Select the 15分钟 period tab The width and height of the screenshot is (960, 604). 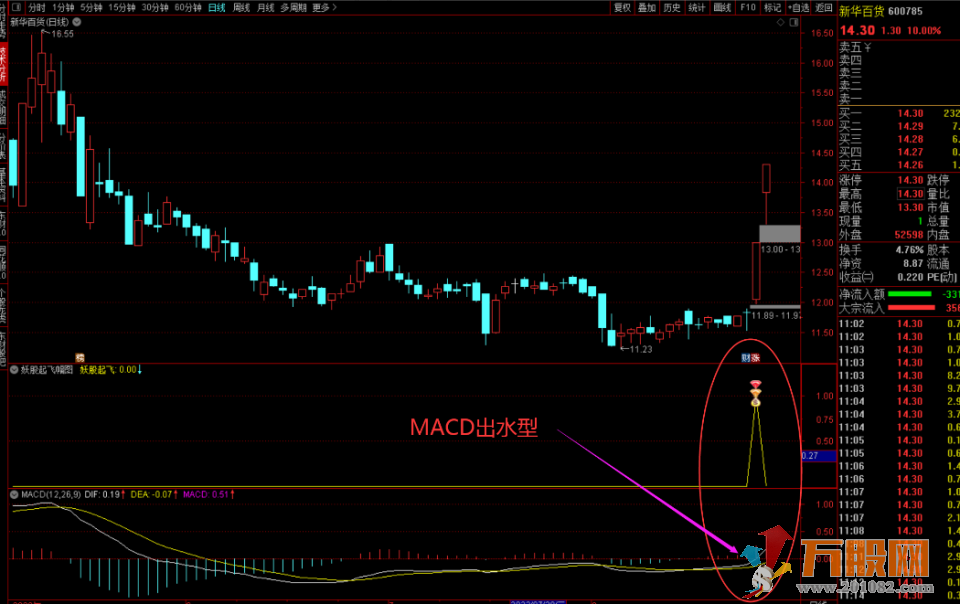click(x=122, y=7)
